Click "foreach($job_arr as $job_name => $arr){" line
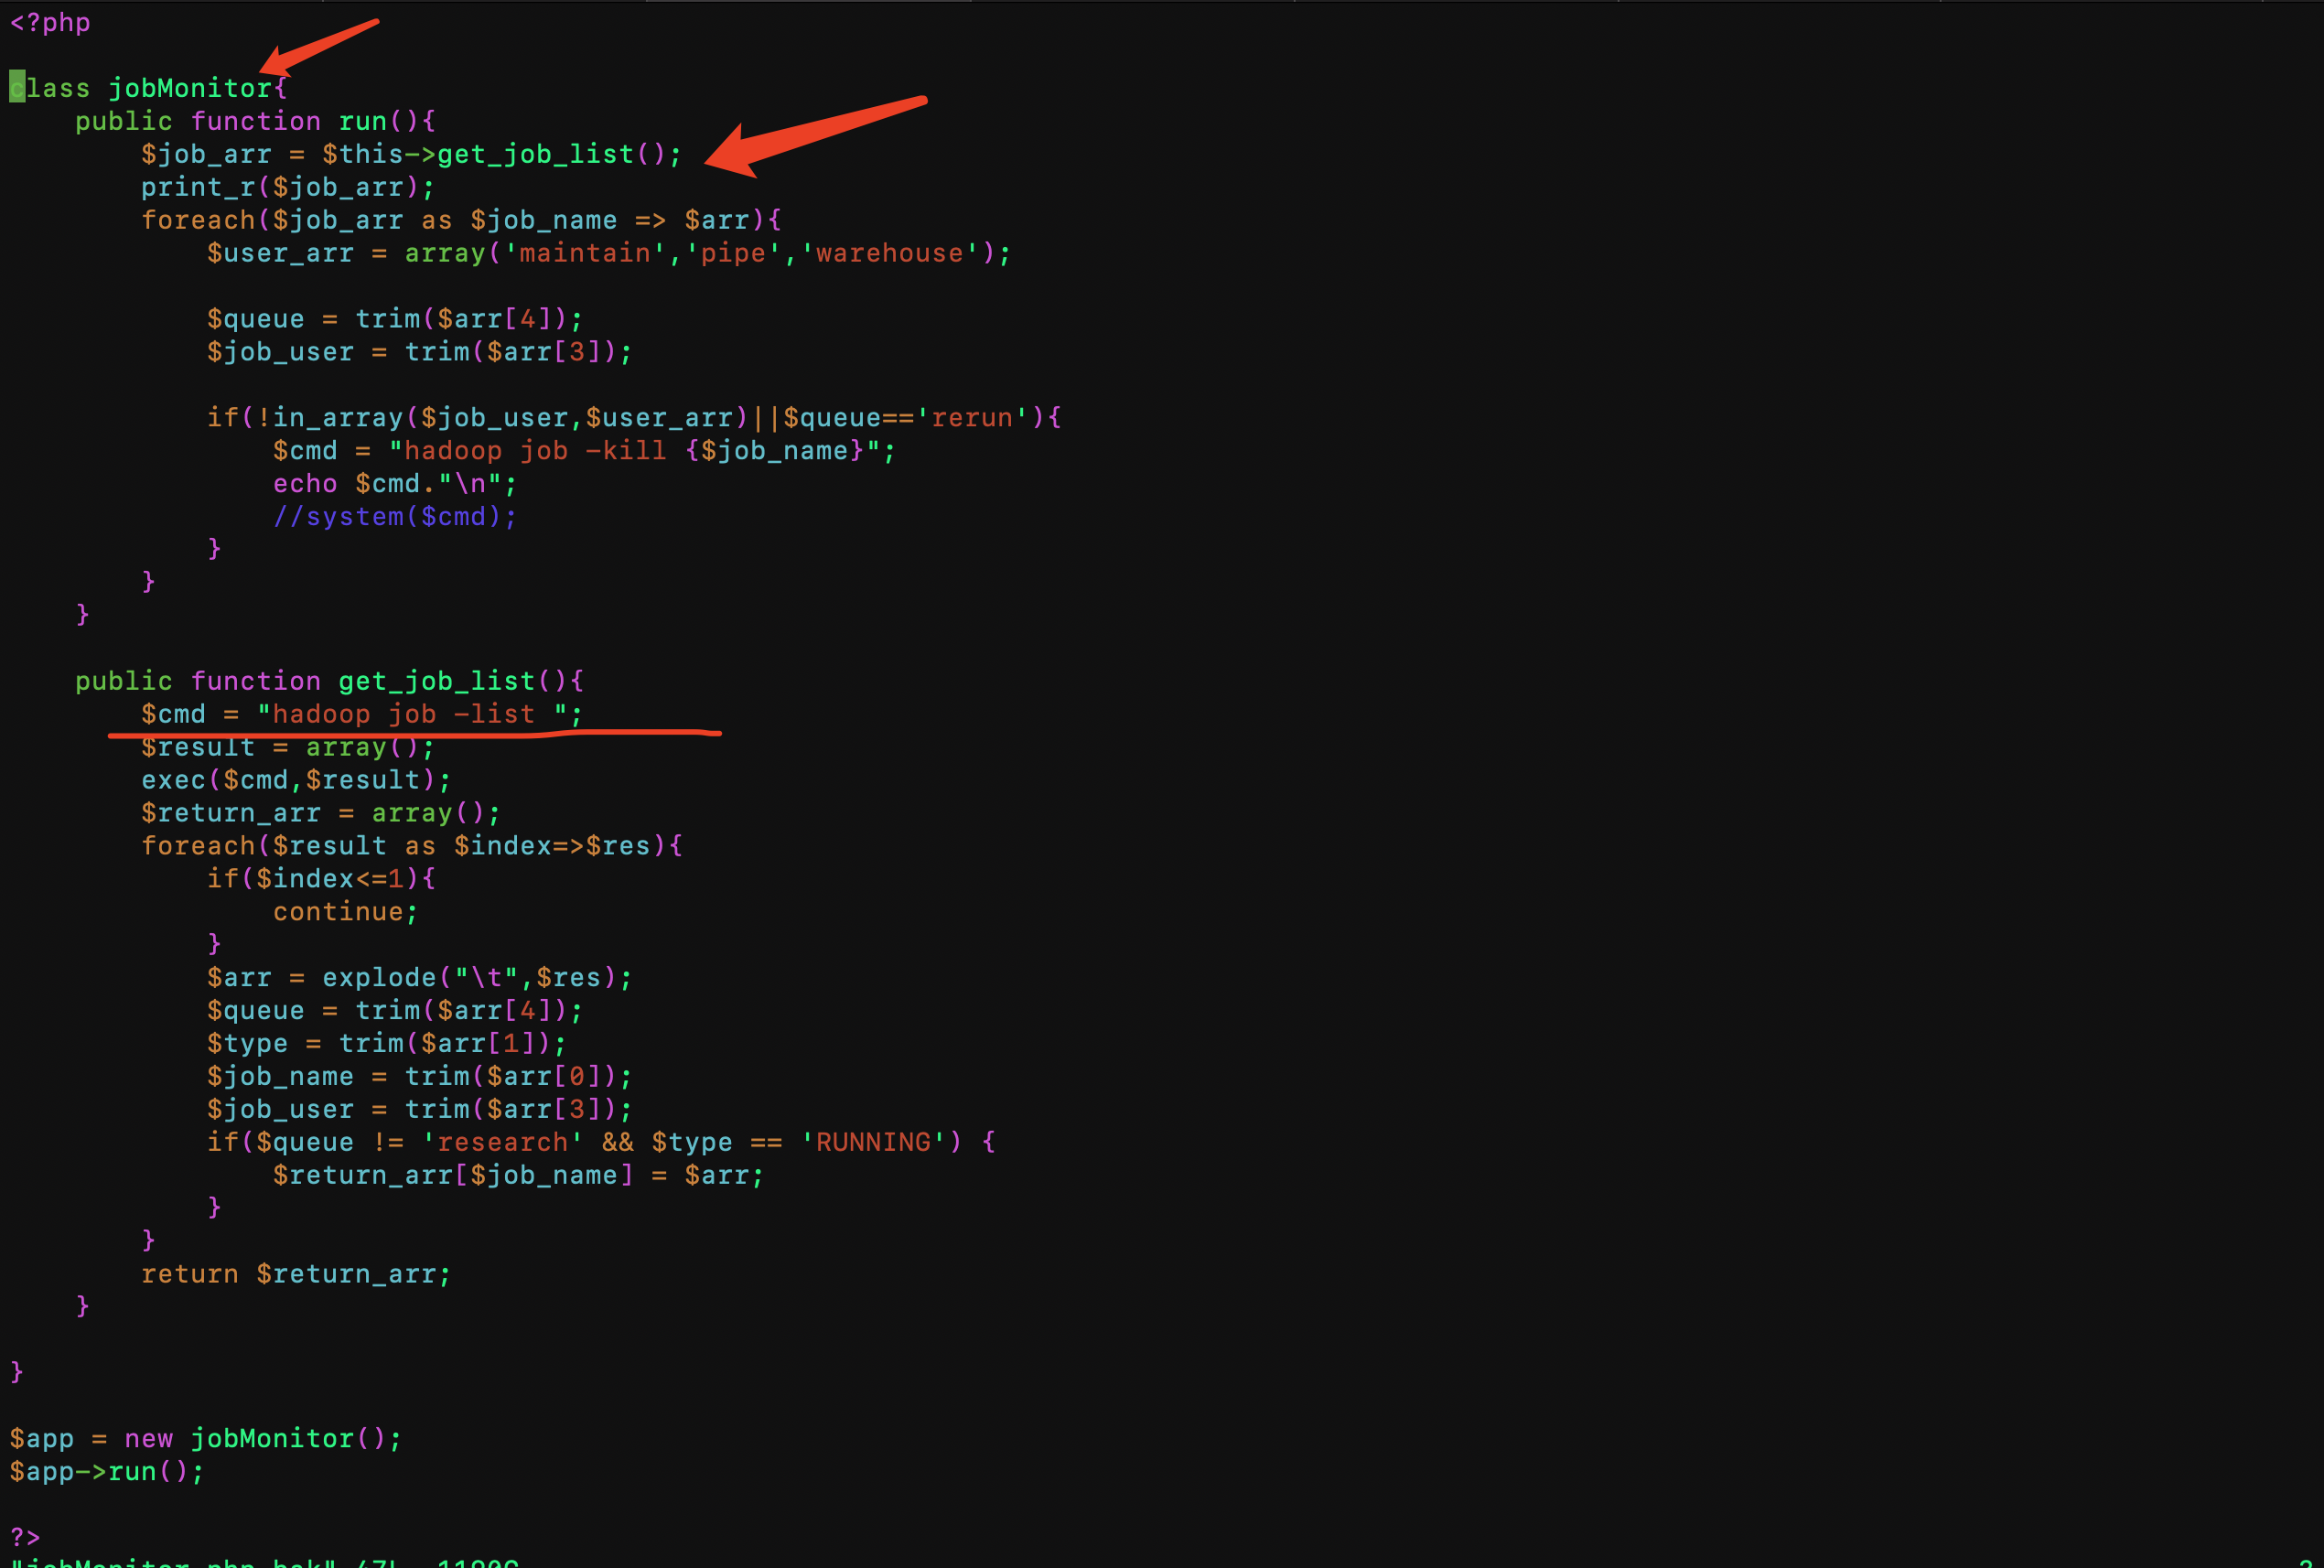Image resolution: width=2324 pixels, height=1568 pixels. (x=461, y=220)
